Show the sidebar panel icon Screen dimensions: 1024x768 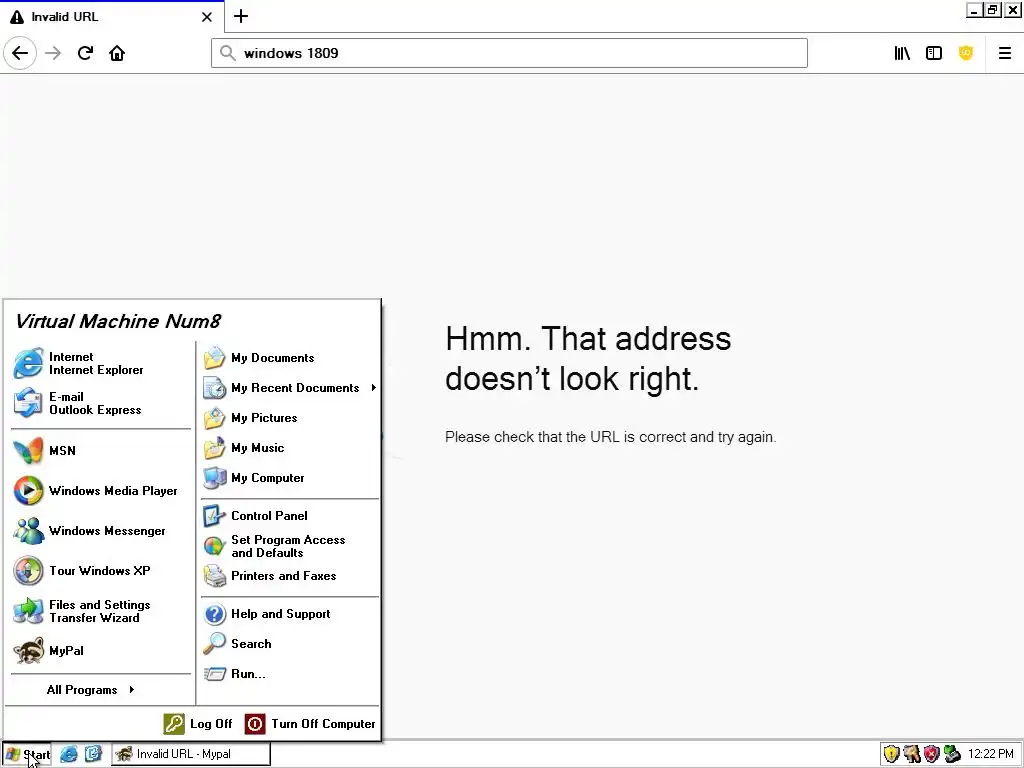tap(934, 53)
